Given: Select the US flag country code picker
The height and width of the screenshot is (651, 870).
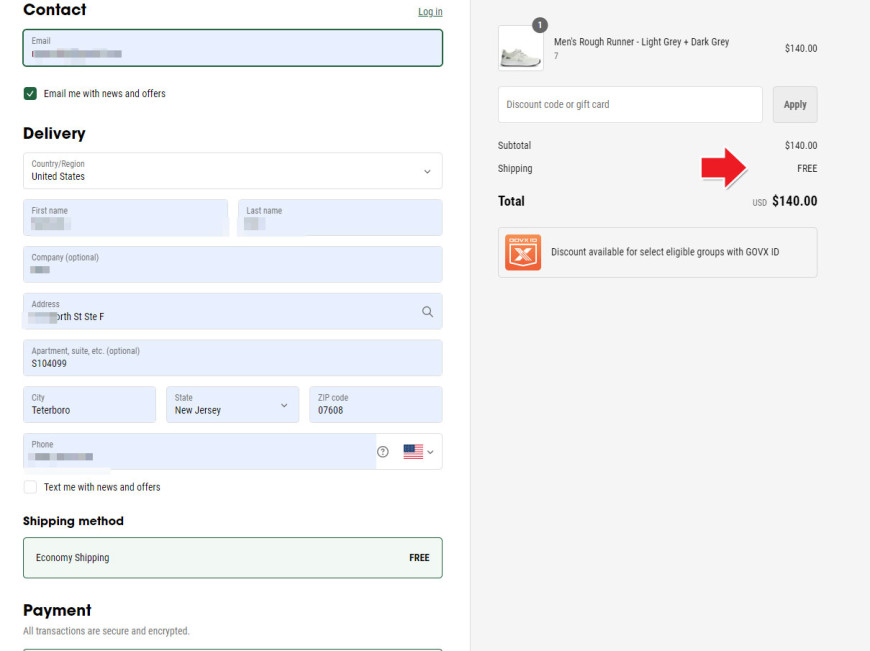Looking at the screenshot, I should tap(418, 452).
